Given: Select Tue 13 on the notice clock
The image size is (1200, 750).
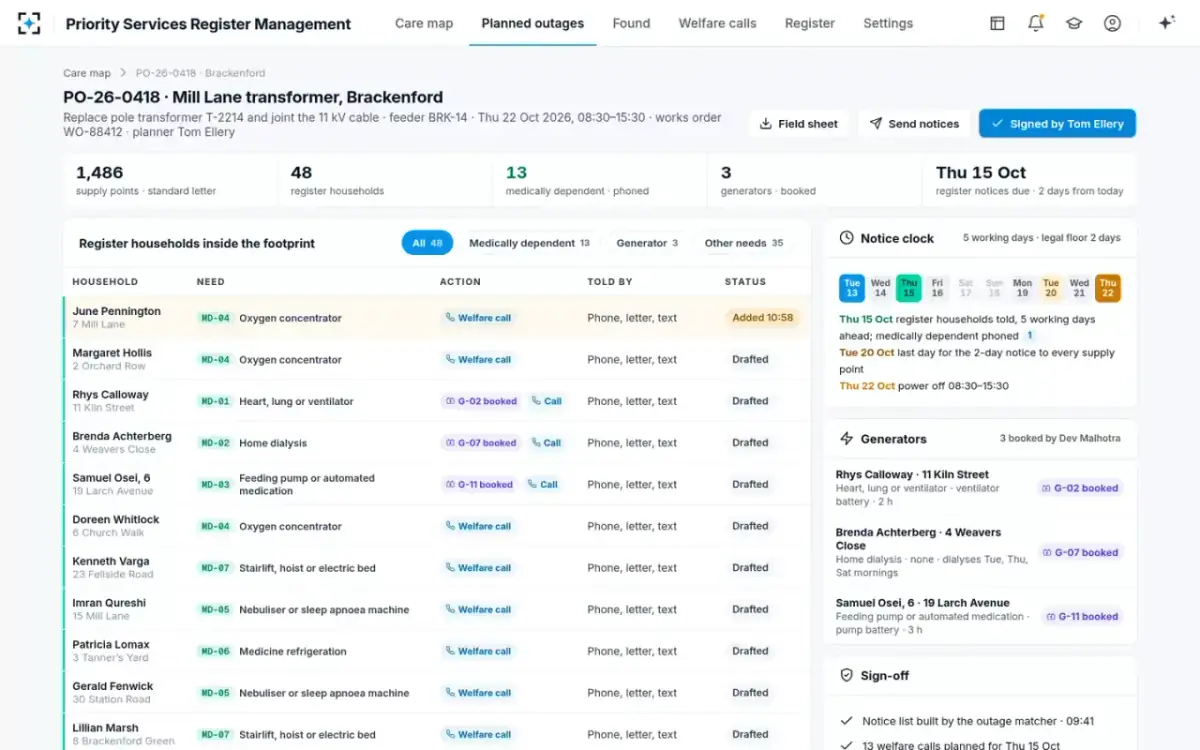Looking at the screenshot, I should point(852,288).
